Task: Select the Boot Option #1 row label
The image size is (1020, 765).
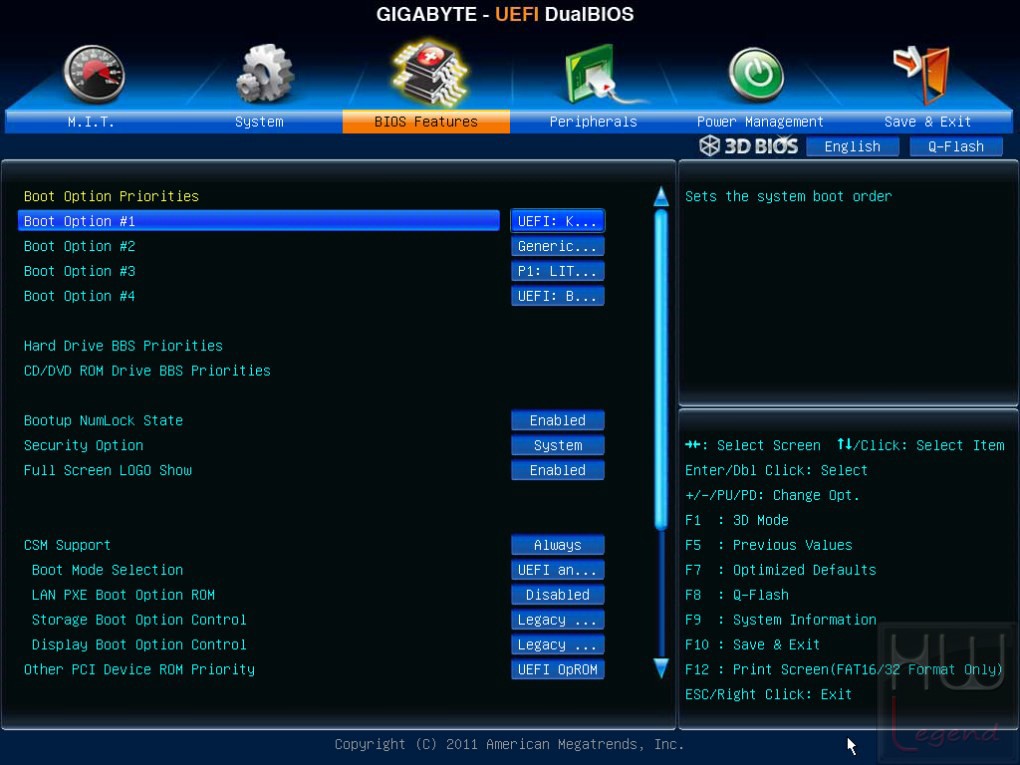Action: (259, 221)
